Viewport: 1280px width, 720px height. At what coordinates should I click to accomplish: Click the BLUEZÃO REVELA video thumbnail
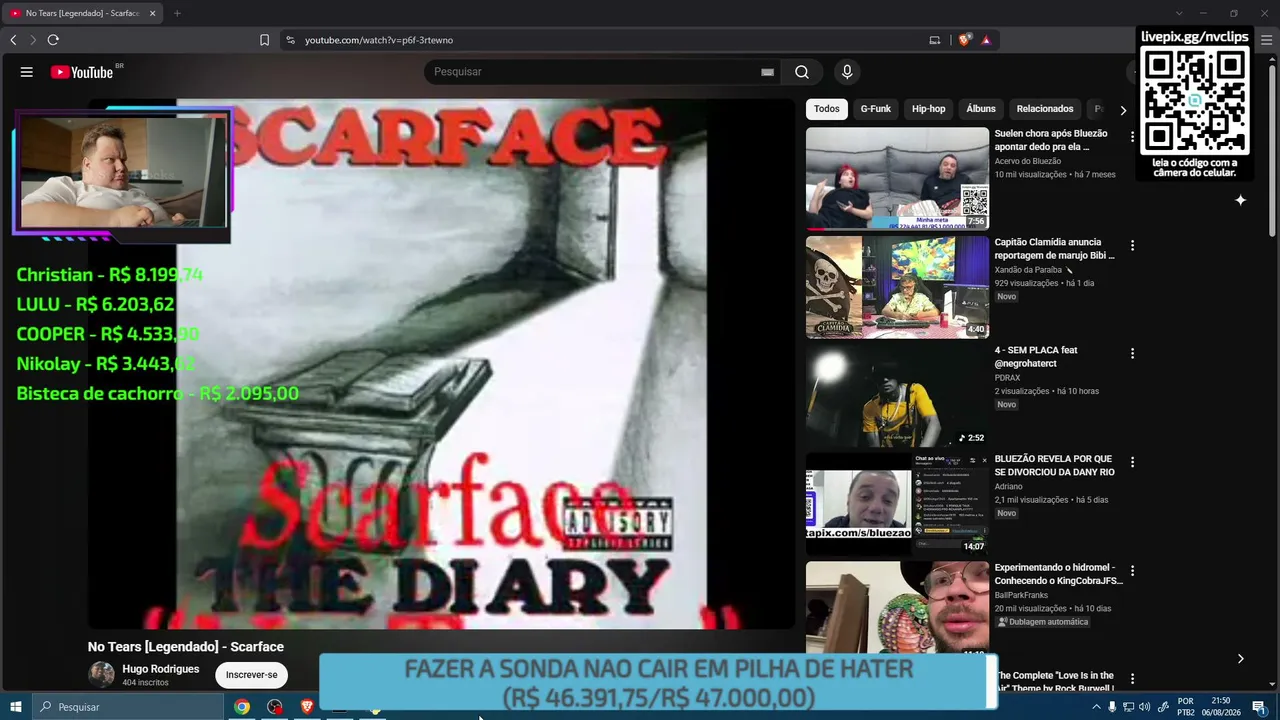(x=897, y=504)
